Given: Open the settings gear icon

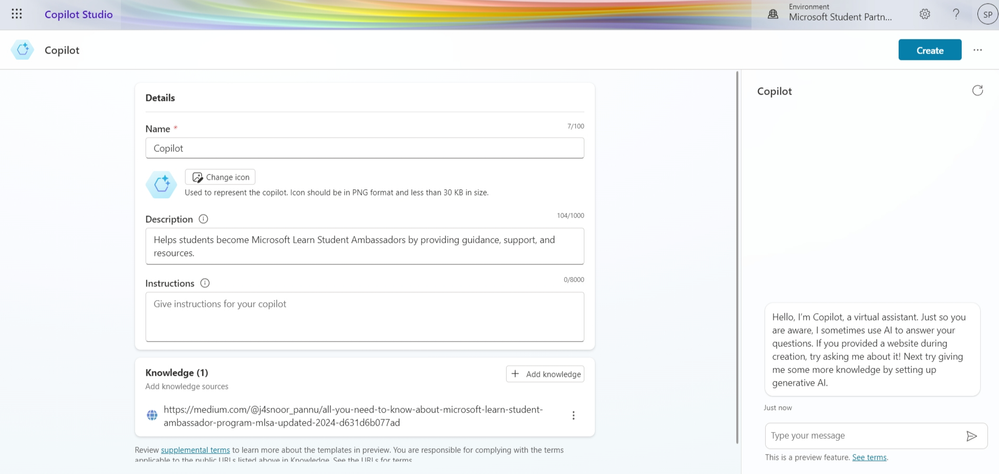Looking at the screenshot, I should [x=924, y=14].
